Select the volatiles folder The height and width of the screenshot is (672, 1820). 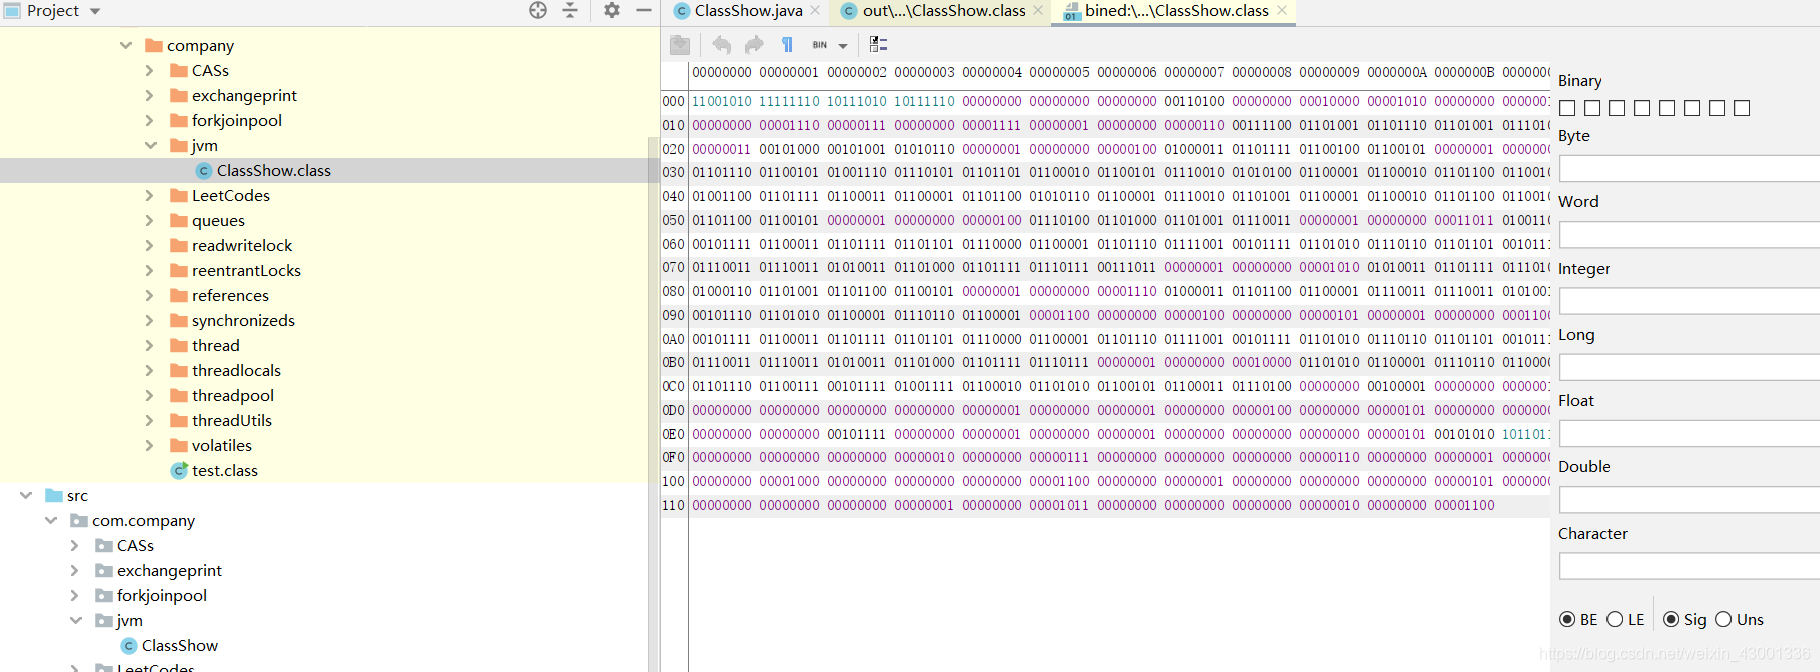coord(221,445)
